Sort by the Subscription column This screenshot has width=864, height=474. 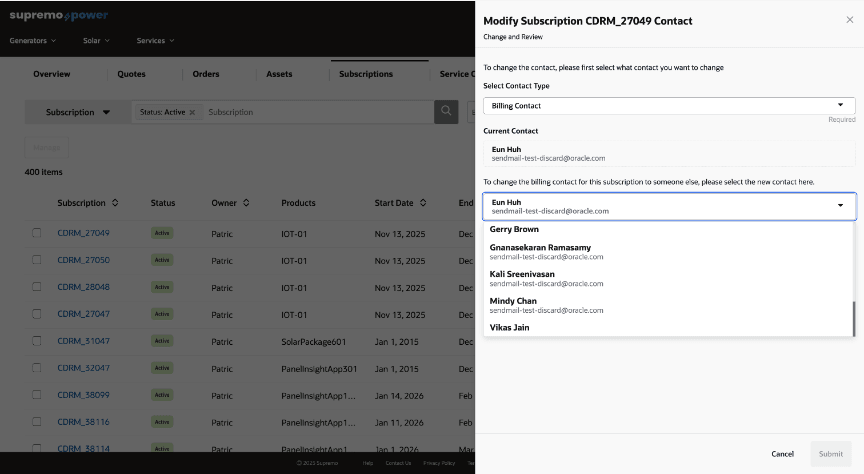pyautogui.click(x=115, y=203)
